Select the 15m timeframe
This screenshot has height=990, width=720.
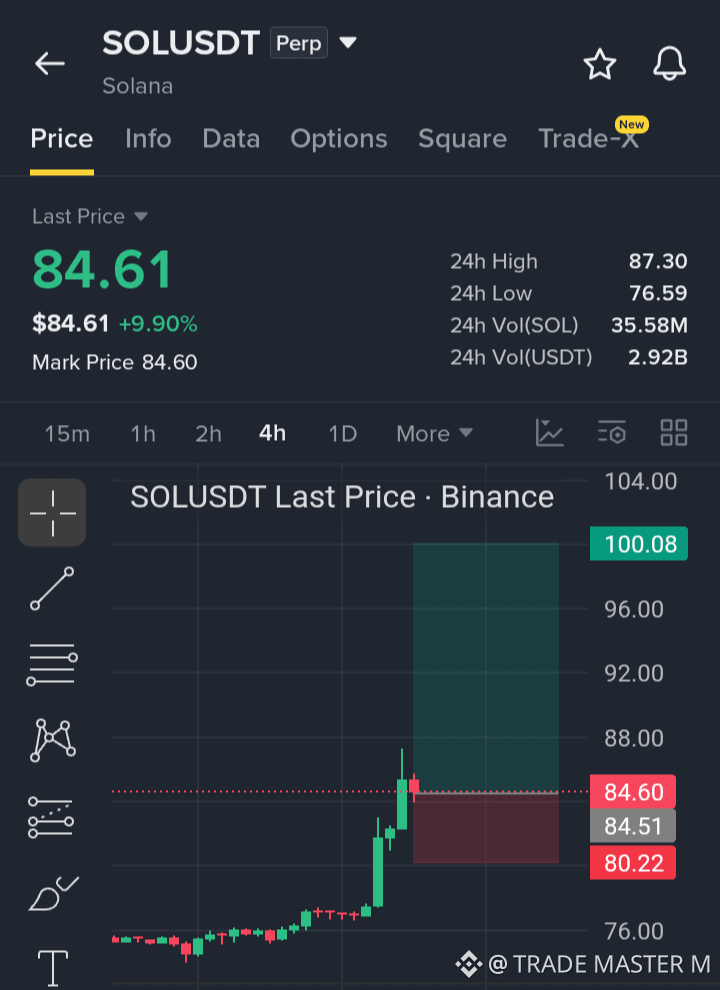pyautogui.click(x=67, y=434)
